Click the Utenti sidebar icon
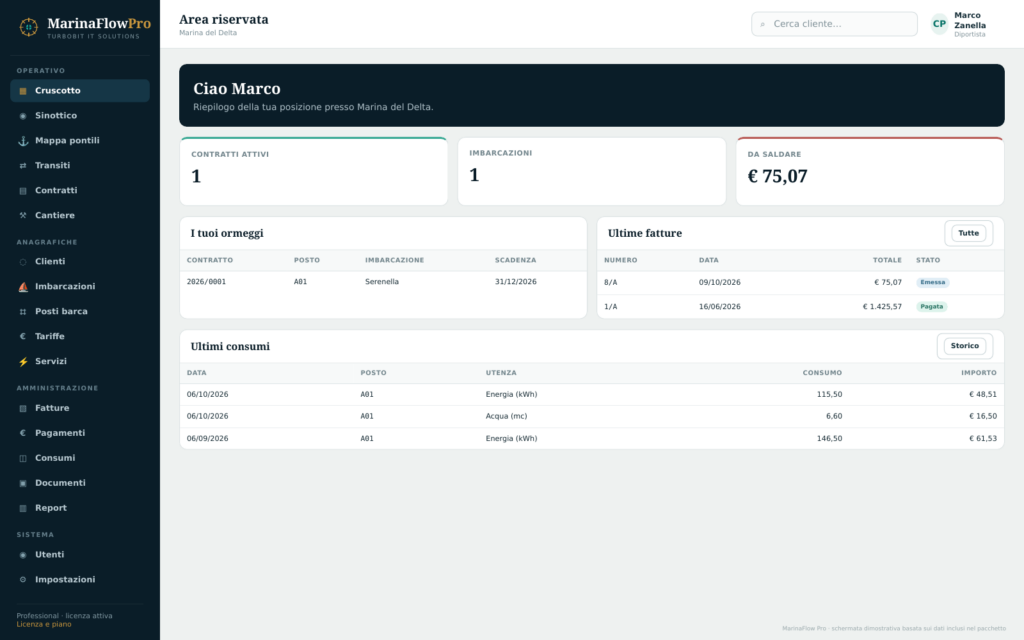Screen dimensions: 1024x640 tap(23, 554)
